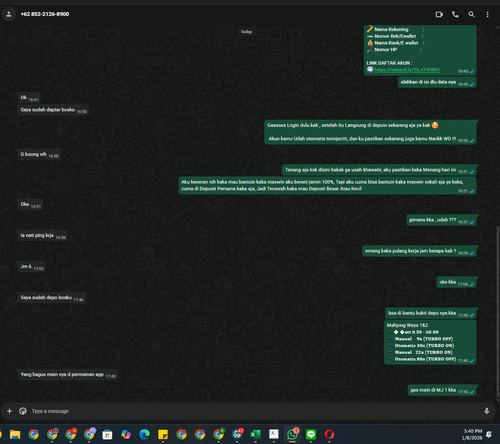
Task: Select 'emang kaka pulang kerja jam berapa' message
Action: click(419, 251)
